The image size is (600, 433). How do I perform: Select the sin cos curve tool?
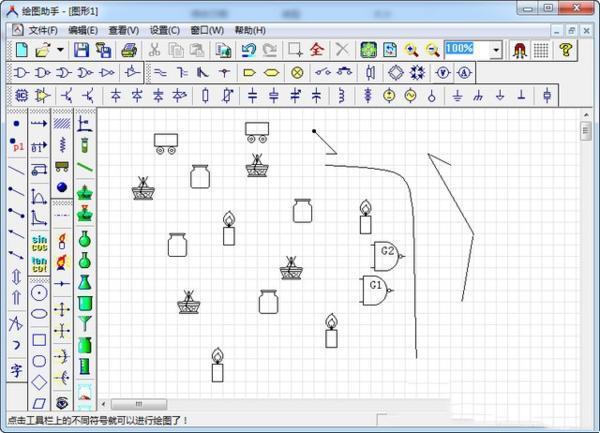point(39,242)
